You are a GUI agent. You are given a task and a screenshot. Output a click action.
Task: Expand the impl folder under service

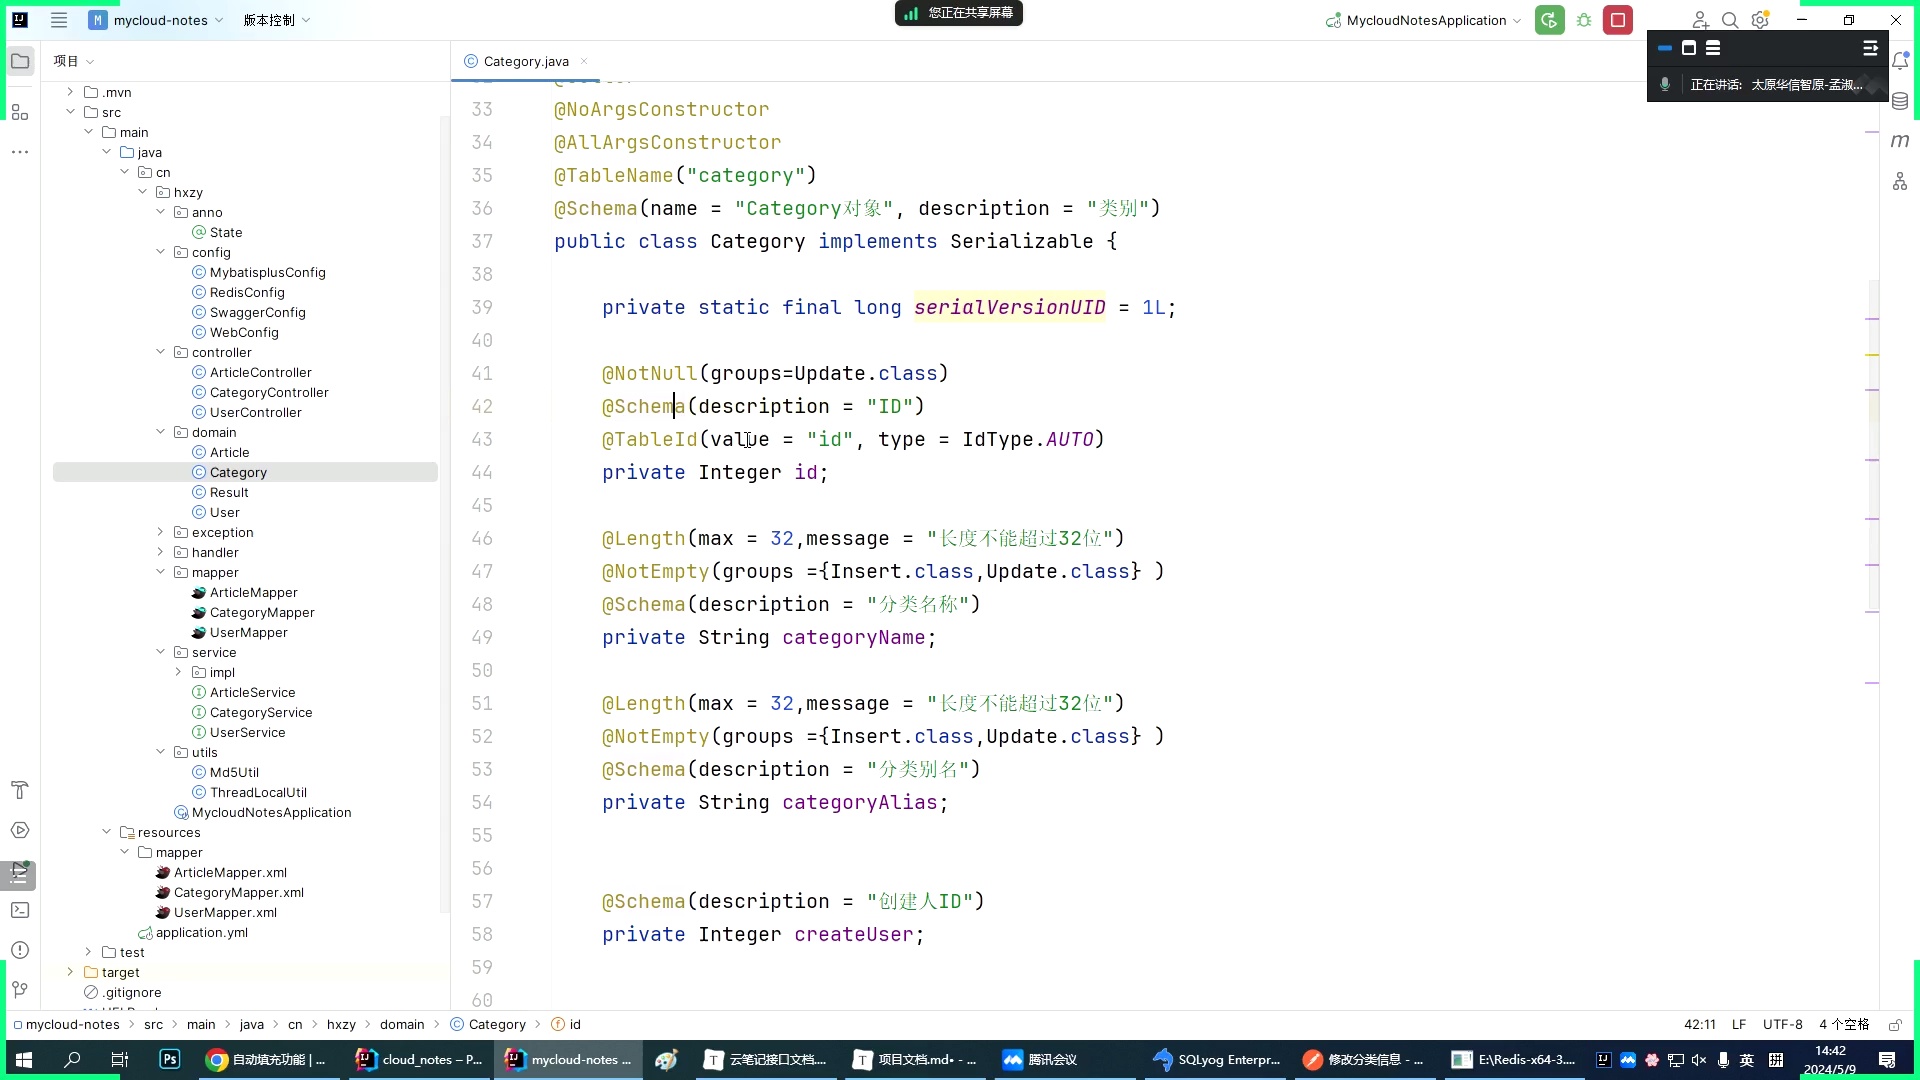[179, 672]
